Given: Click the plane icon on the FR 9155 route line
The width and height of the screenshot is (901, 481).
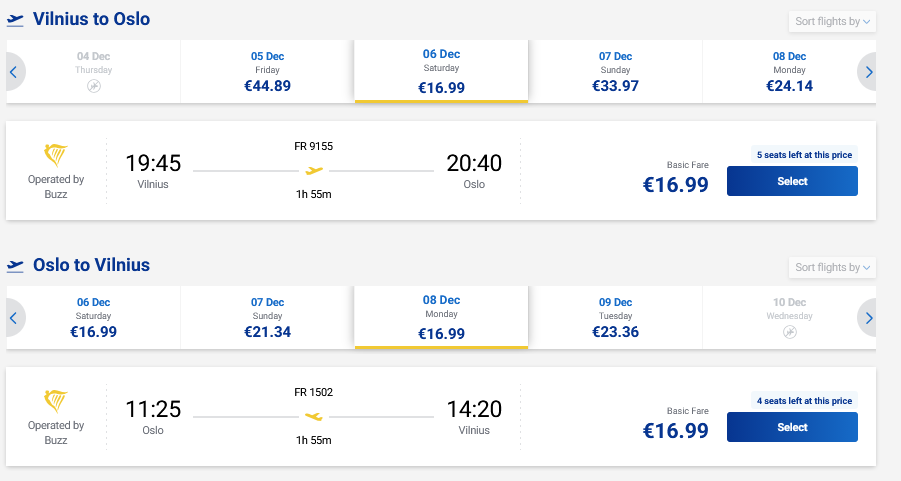Looking at the screenshot, I should point(314,170).
